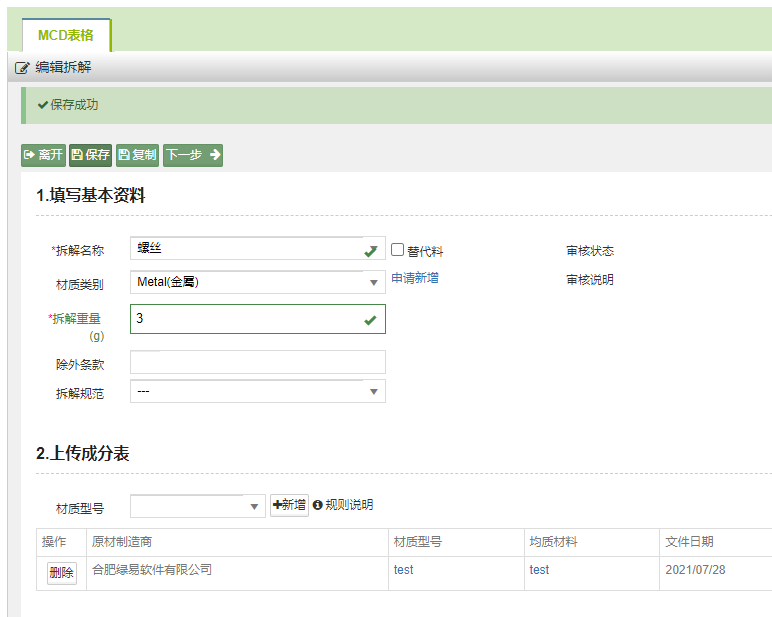Click the 除外条款 text field
The image size is (772, 617).
tap(257, 362)
